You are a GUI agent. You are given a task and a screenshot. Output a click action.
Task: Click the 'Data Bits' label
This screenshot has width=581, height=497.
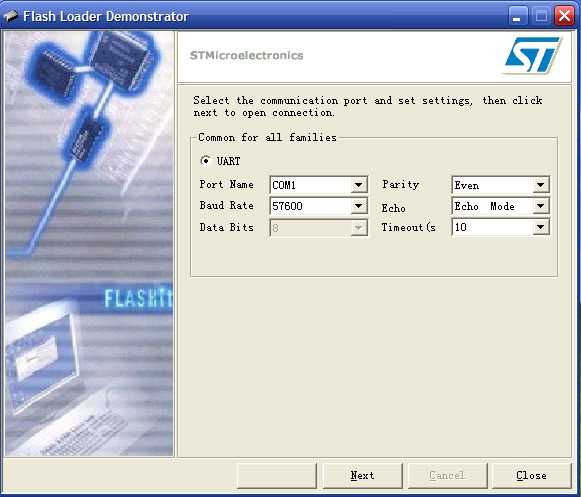point(226,227)
